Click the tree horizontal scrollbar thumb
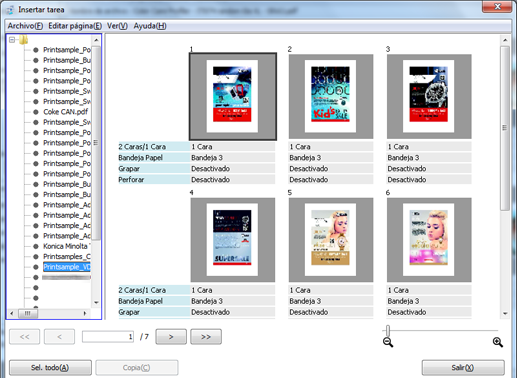The width and height of the screenshot is (517, 378). point(28,313)
